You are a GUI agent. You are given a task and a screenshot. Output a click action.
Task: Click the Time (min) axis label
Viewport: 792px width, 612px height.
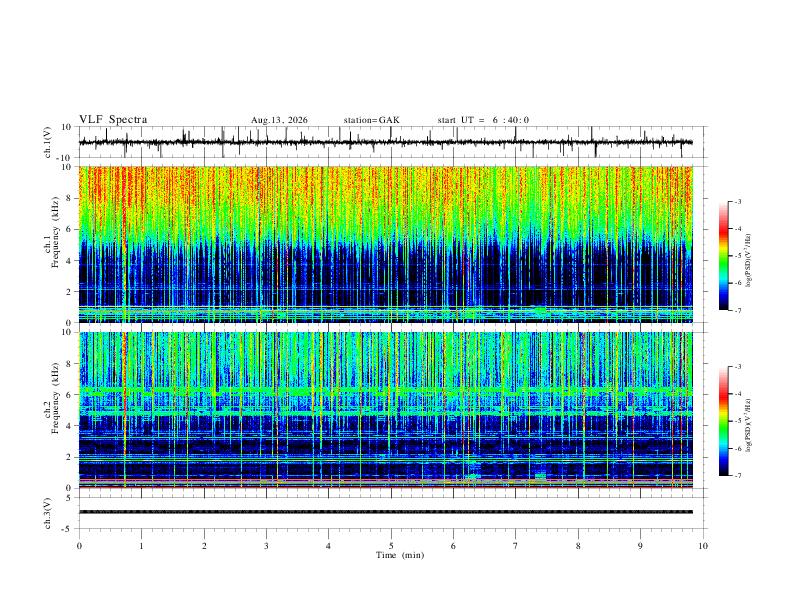click(x=400, y=555)
